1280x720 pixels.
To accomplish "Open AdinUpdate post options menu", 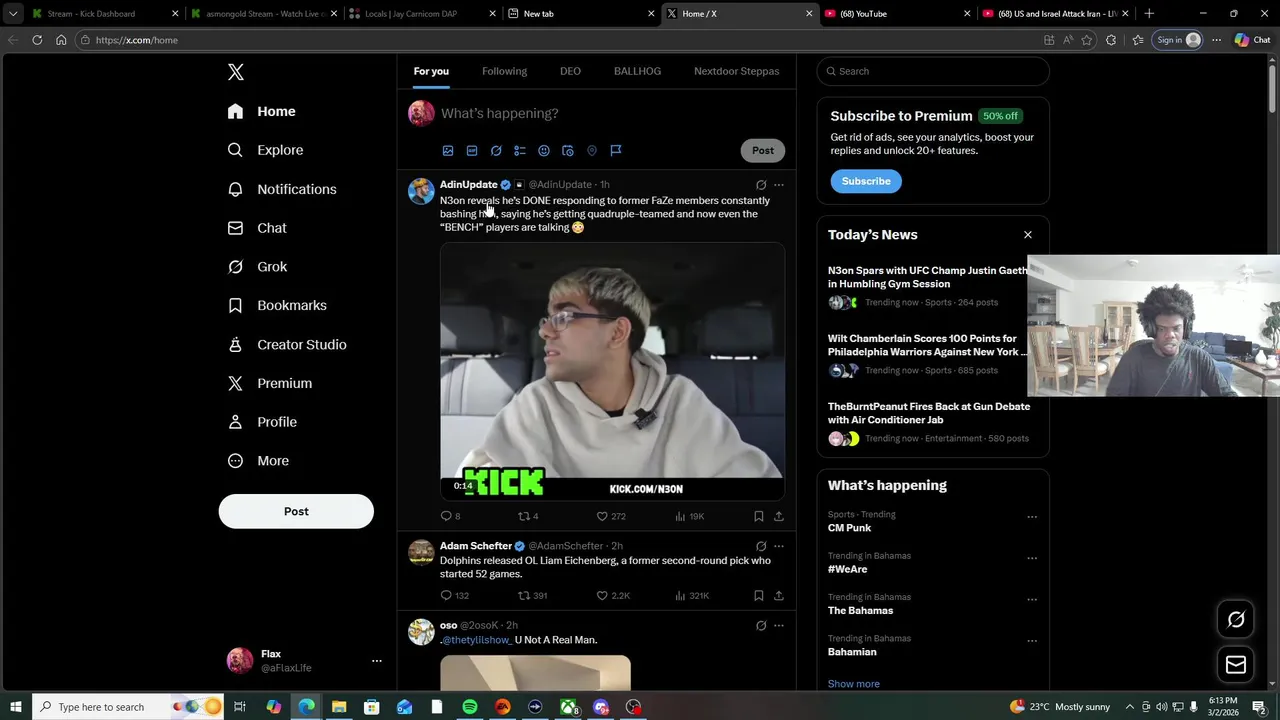I will 779,185.
